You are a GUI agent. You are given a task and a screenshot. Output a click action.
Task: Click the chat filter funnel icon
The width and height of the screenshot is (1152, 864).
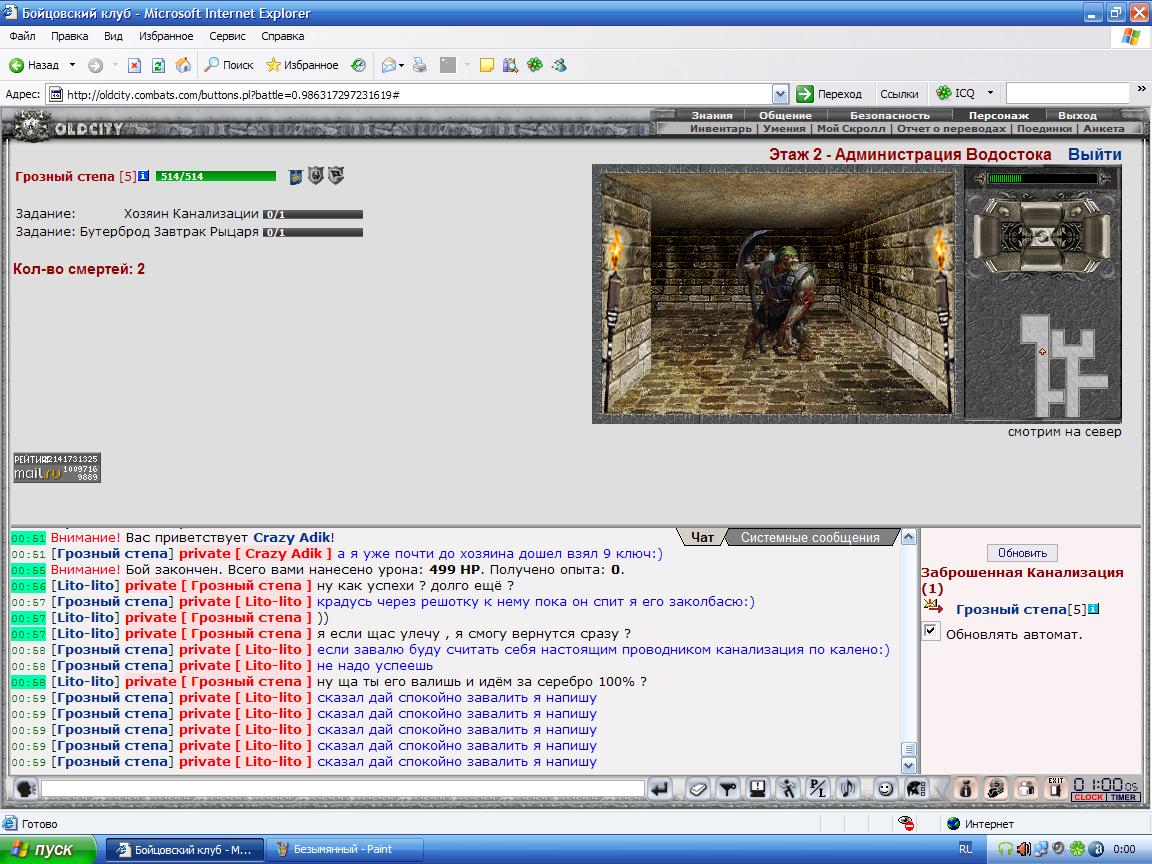(727, 788)
